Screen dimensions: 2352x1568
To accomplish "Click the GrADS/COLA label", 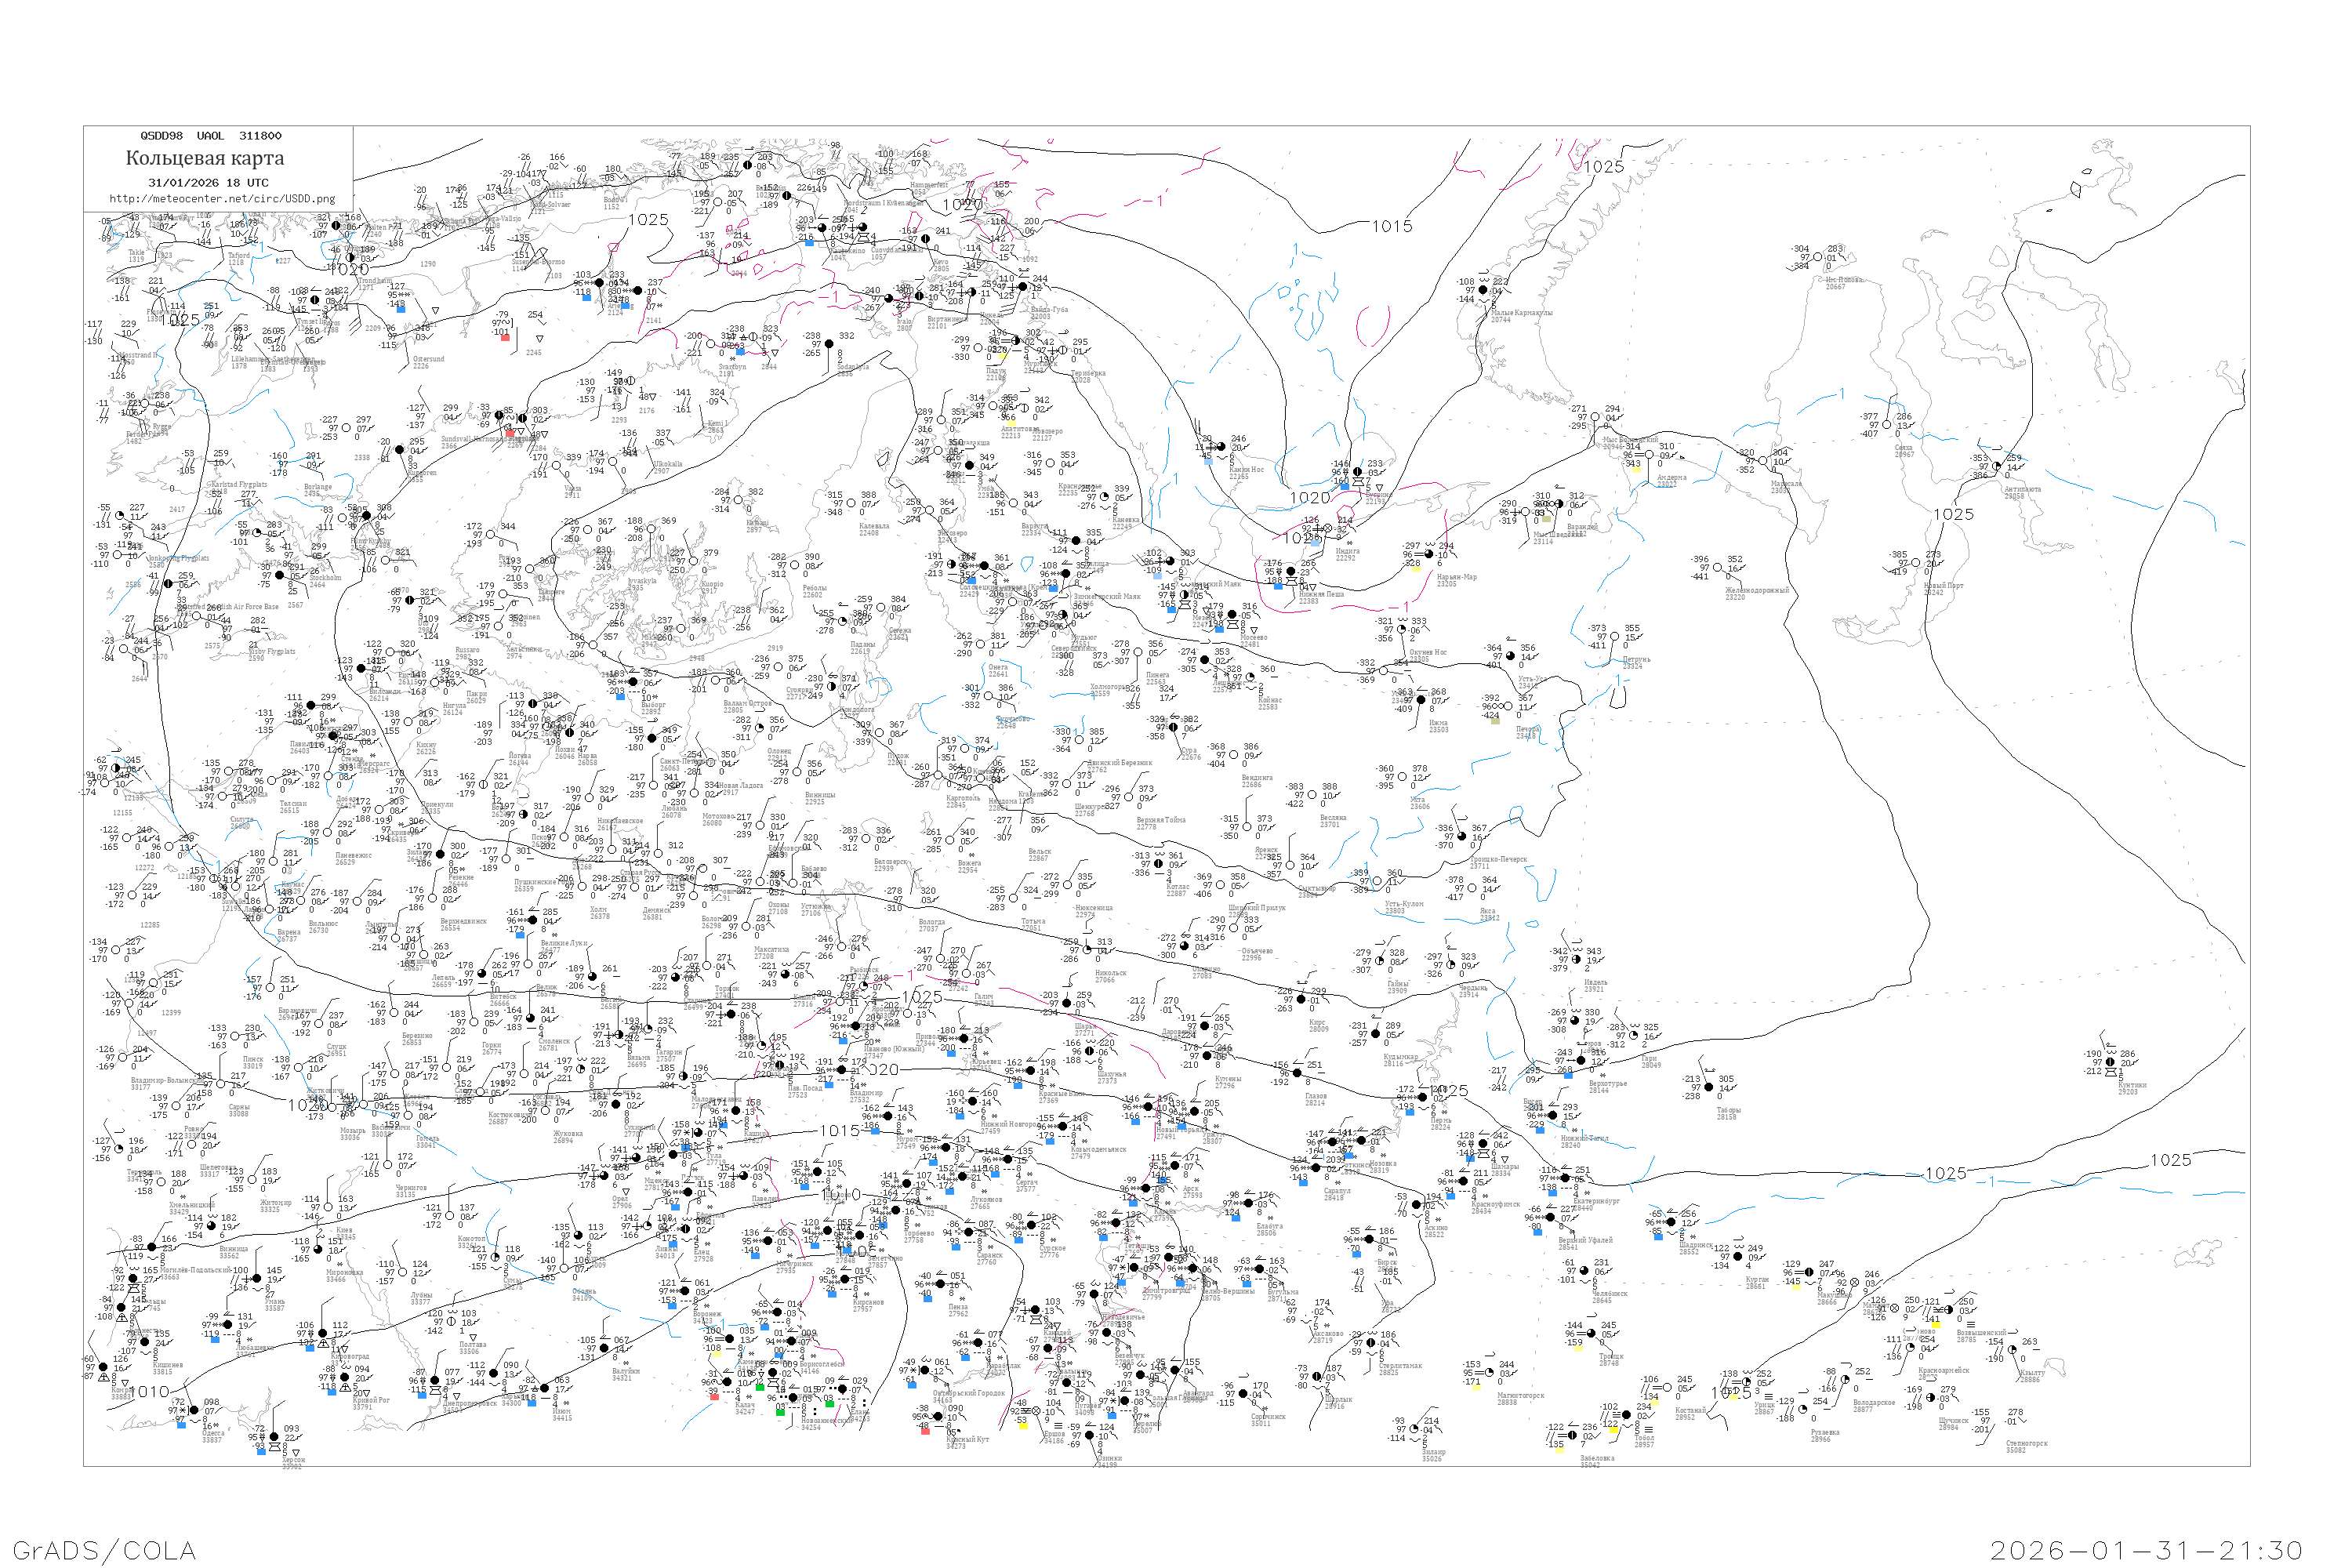I will coord(104,1551).
